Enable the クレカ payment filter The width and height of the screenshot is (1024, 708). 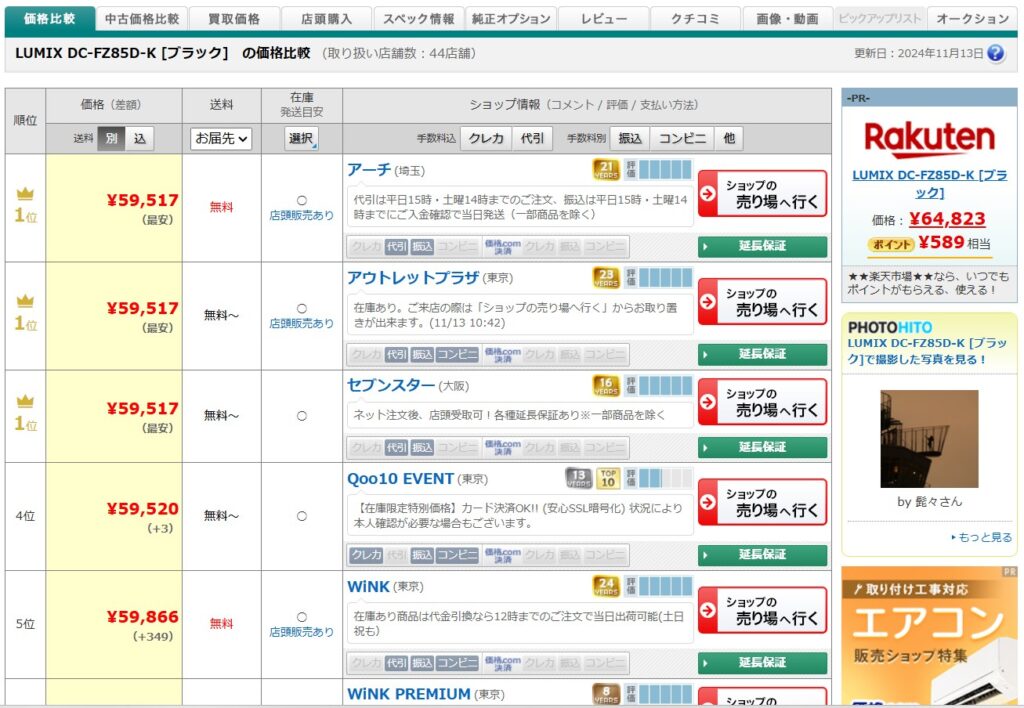tap(486, 139)
